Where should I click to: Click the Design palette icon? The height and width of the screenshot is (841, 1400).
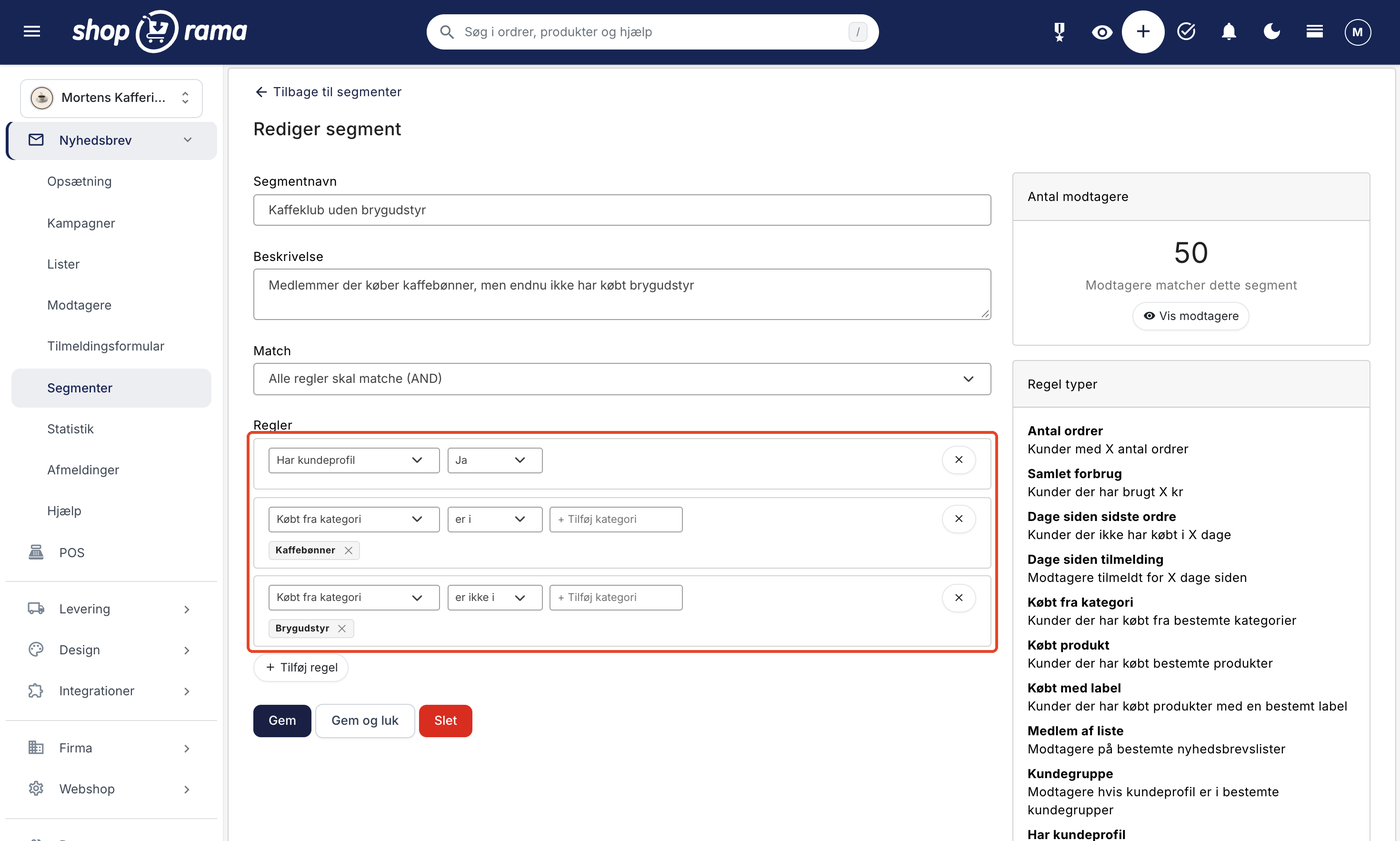(x=36, y=649)
